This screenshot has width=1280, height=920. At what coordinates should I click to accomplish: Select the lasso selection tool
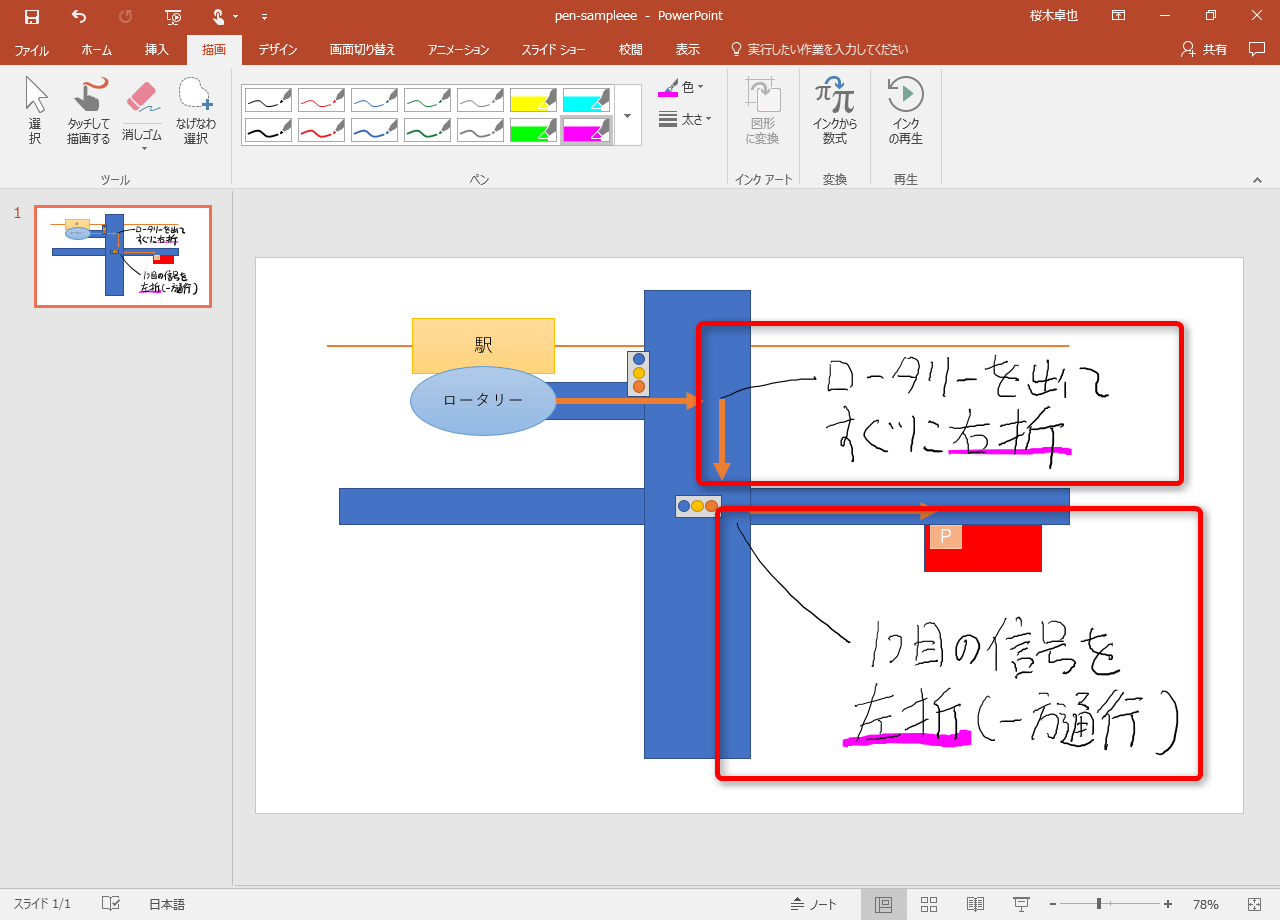195,111
